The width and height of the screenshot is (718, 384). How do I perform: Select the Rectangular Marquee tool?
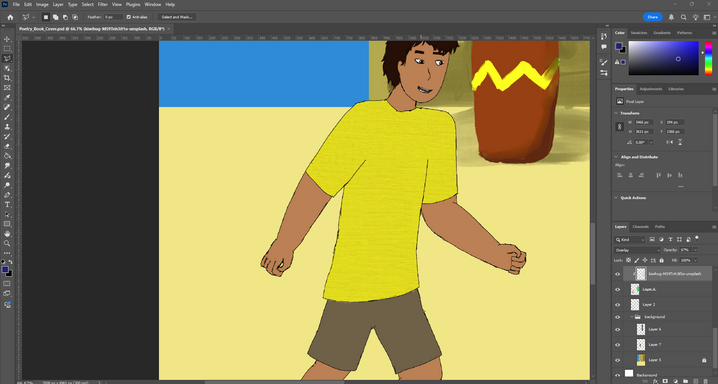click(x=7, y=49)
